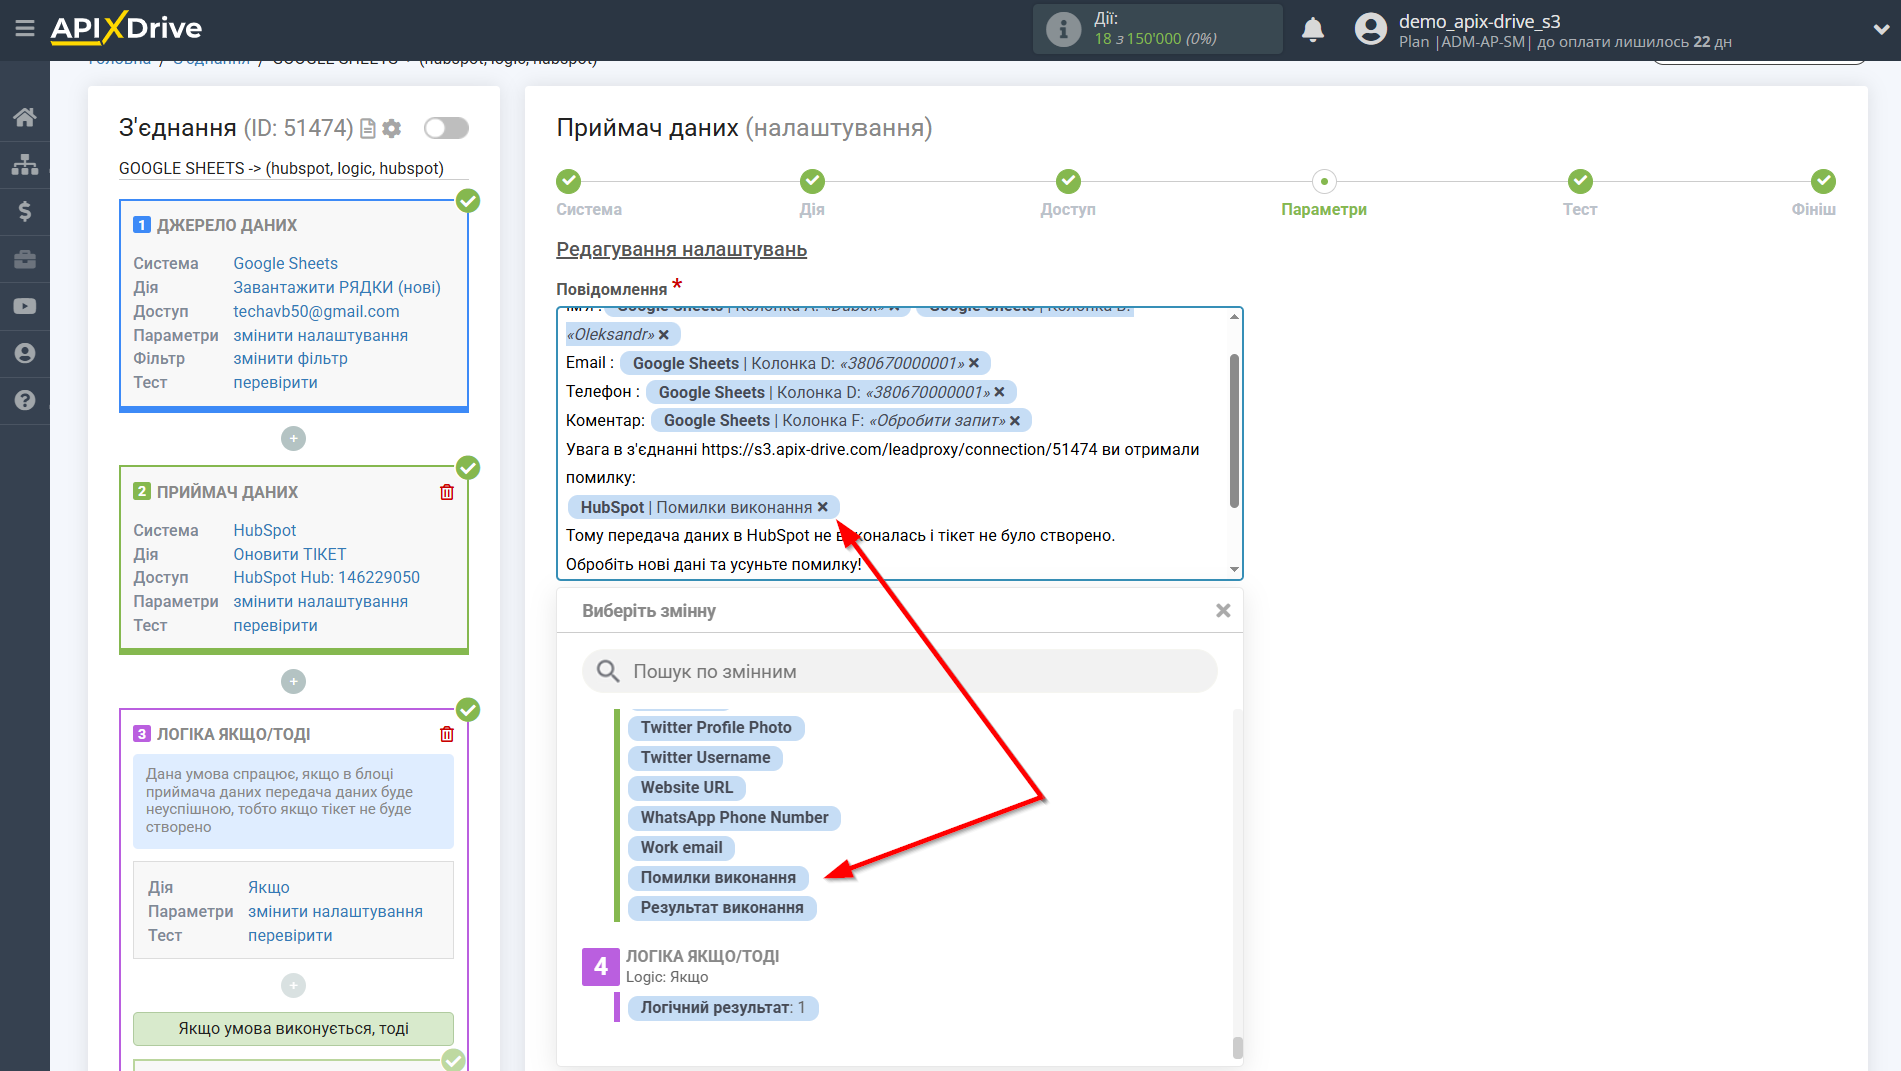Select Website URL variable
Screen dimensions: 1901x1071
tap(686, 787)
